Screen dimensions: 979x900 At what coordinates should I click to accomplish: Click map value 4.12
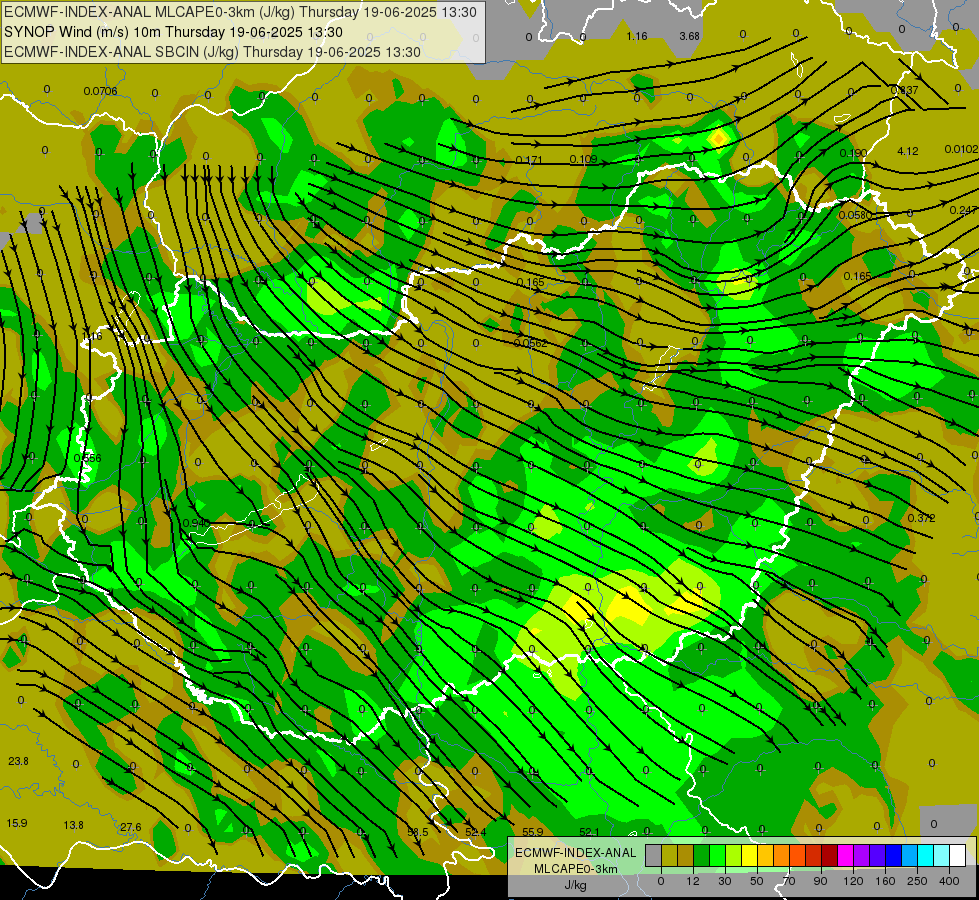coord(907,151)
